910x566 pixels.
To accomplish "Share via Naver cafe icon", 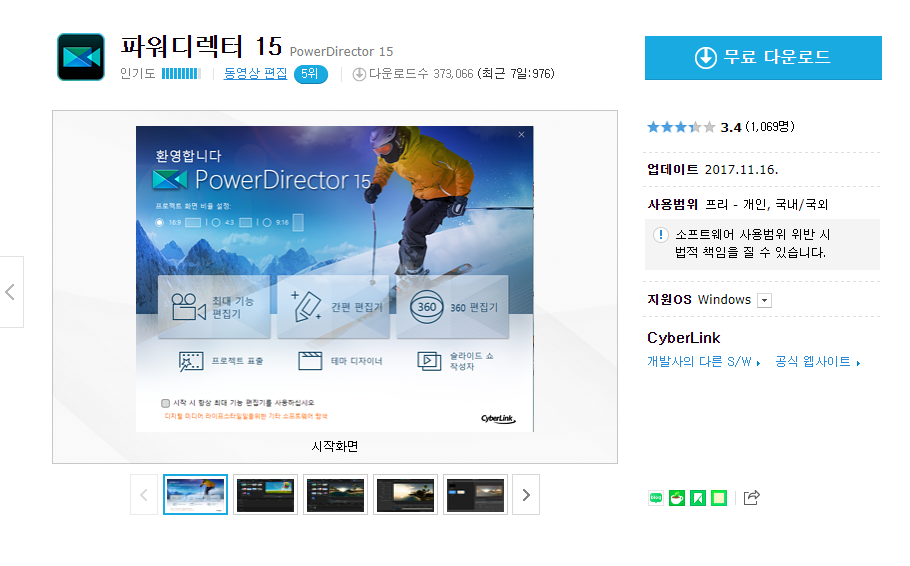I will pyautogui.click(x=677, y=497).
